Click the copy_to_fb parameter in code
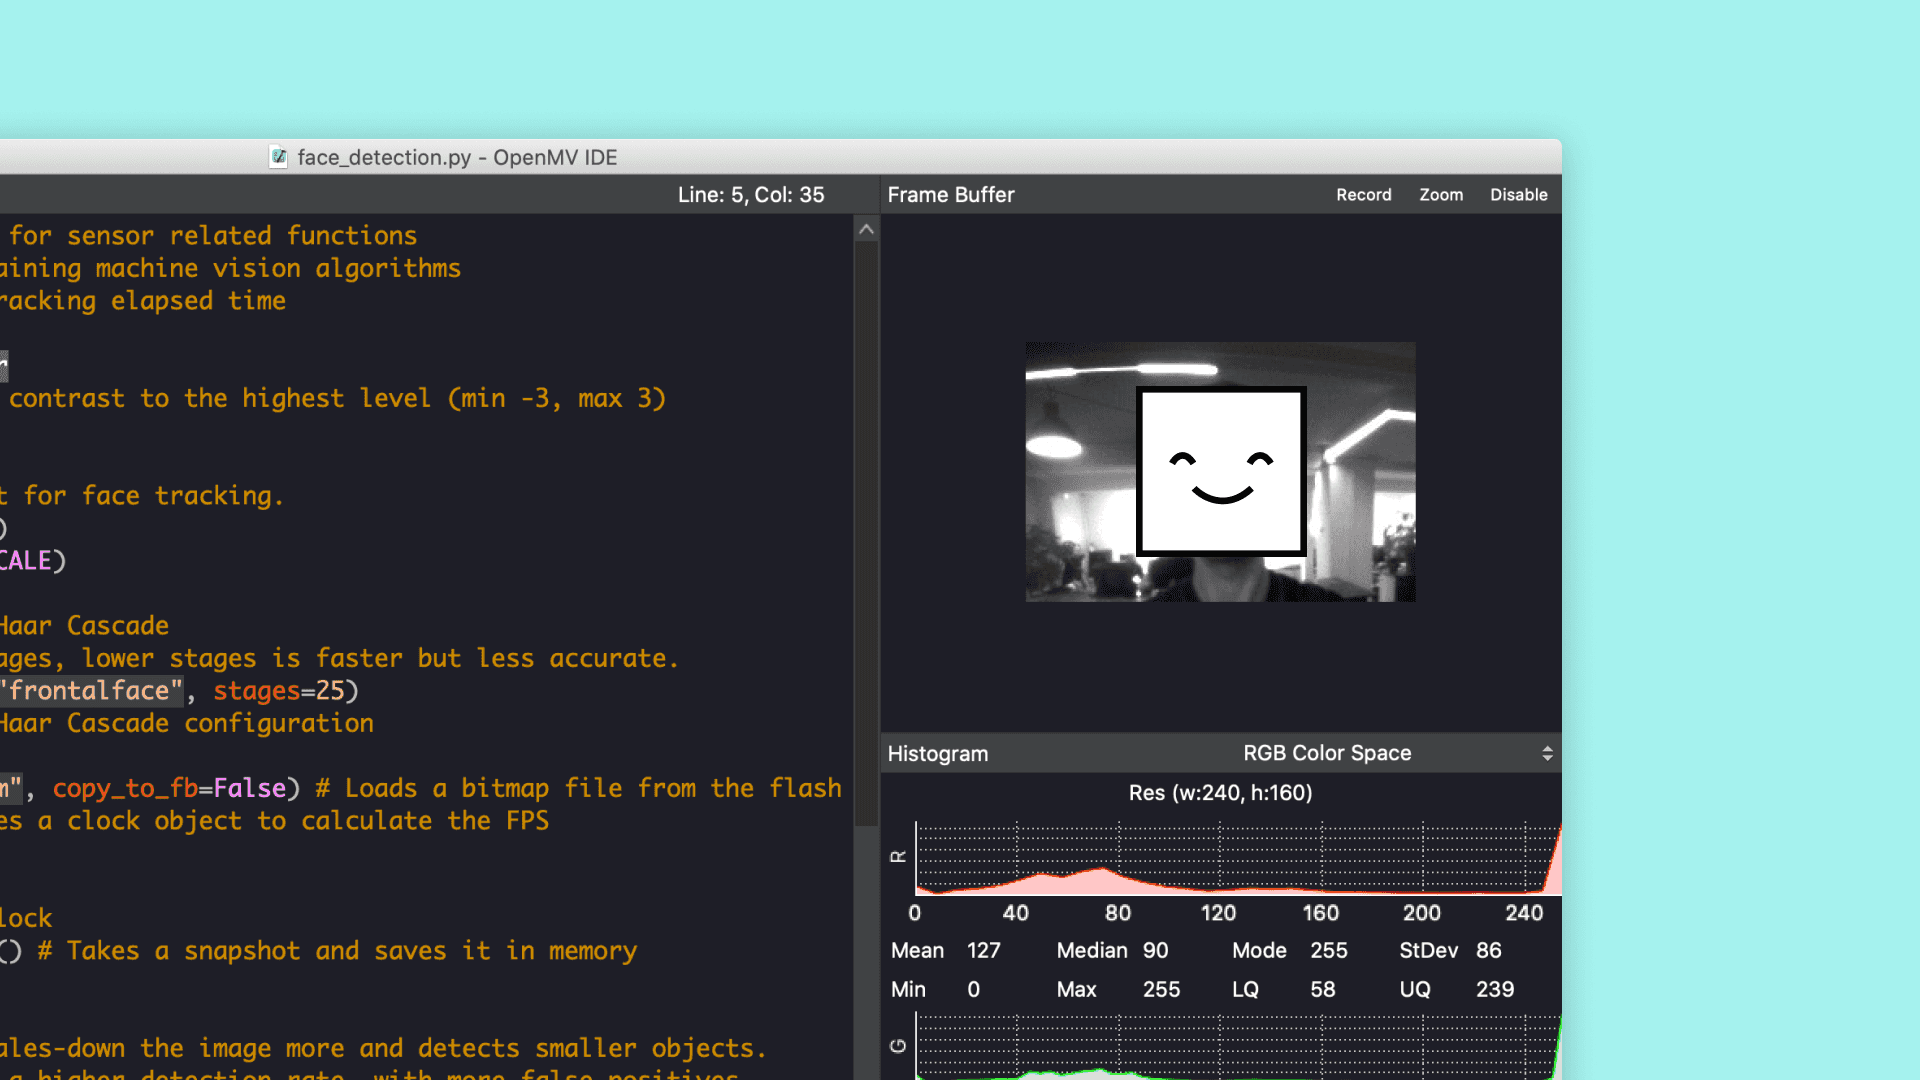The width and height of the screenshot is (1920, 1080). [x=125, y=789]
